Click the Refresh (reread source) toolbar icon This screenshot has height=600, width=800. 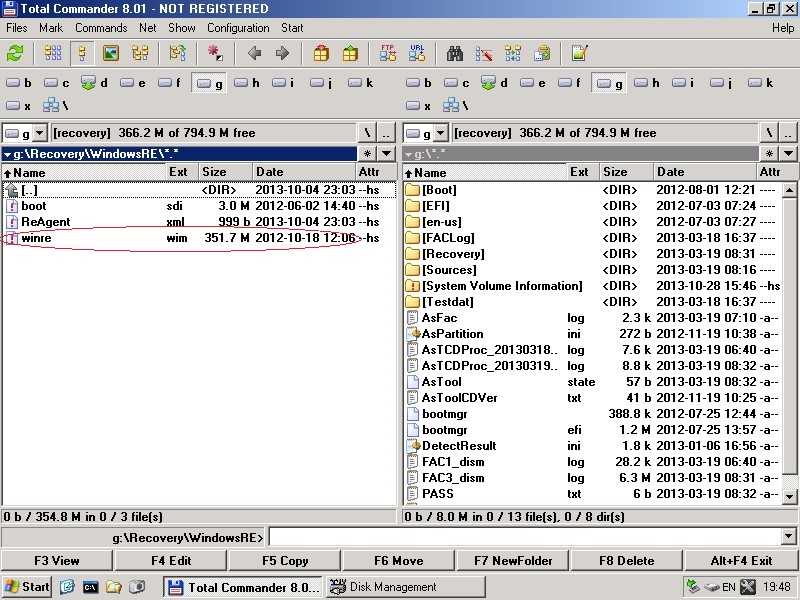[15, 54]
